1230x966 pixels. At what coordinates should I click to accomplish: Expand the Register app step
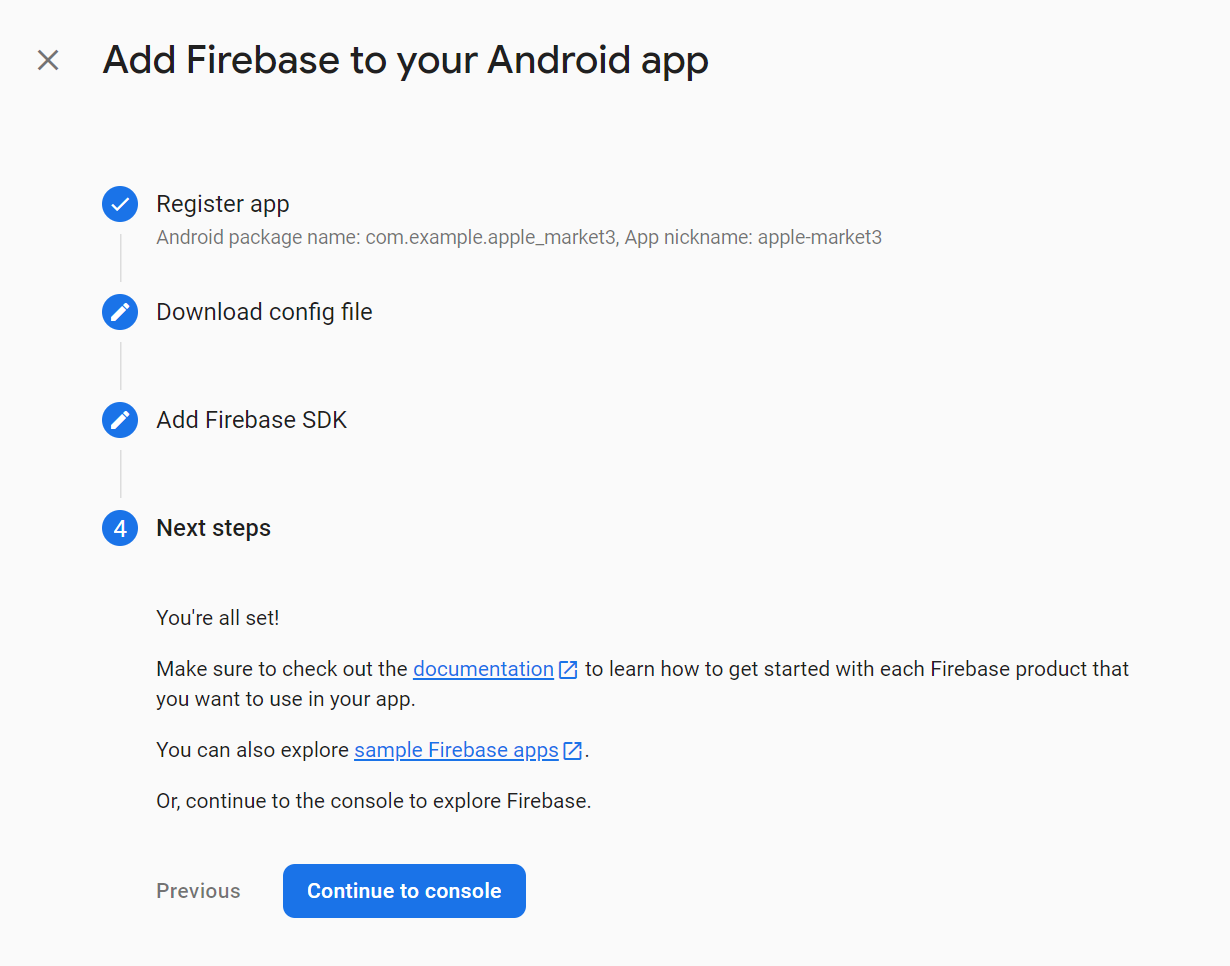[223, 204]
